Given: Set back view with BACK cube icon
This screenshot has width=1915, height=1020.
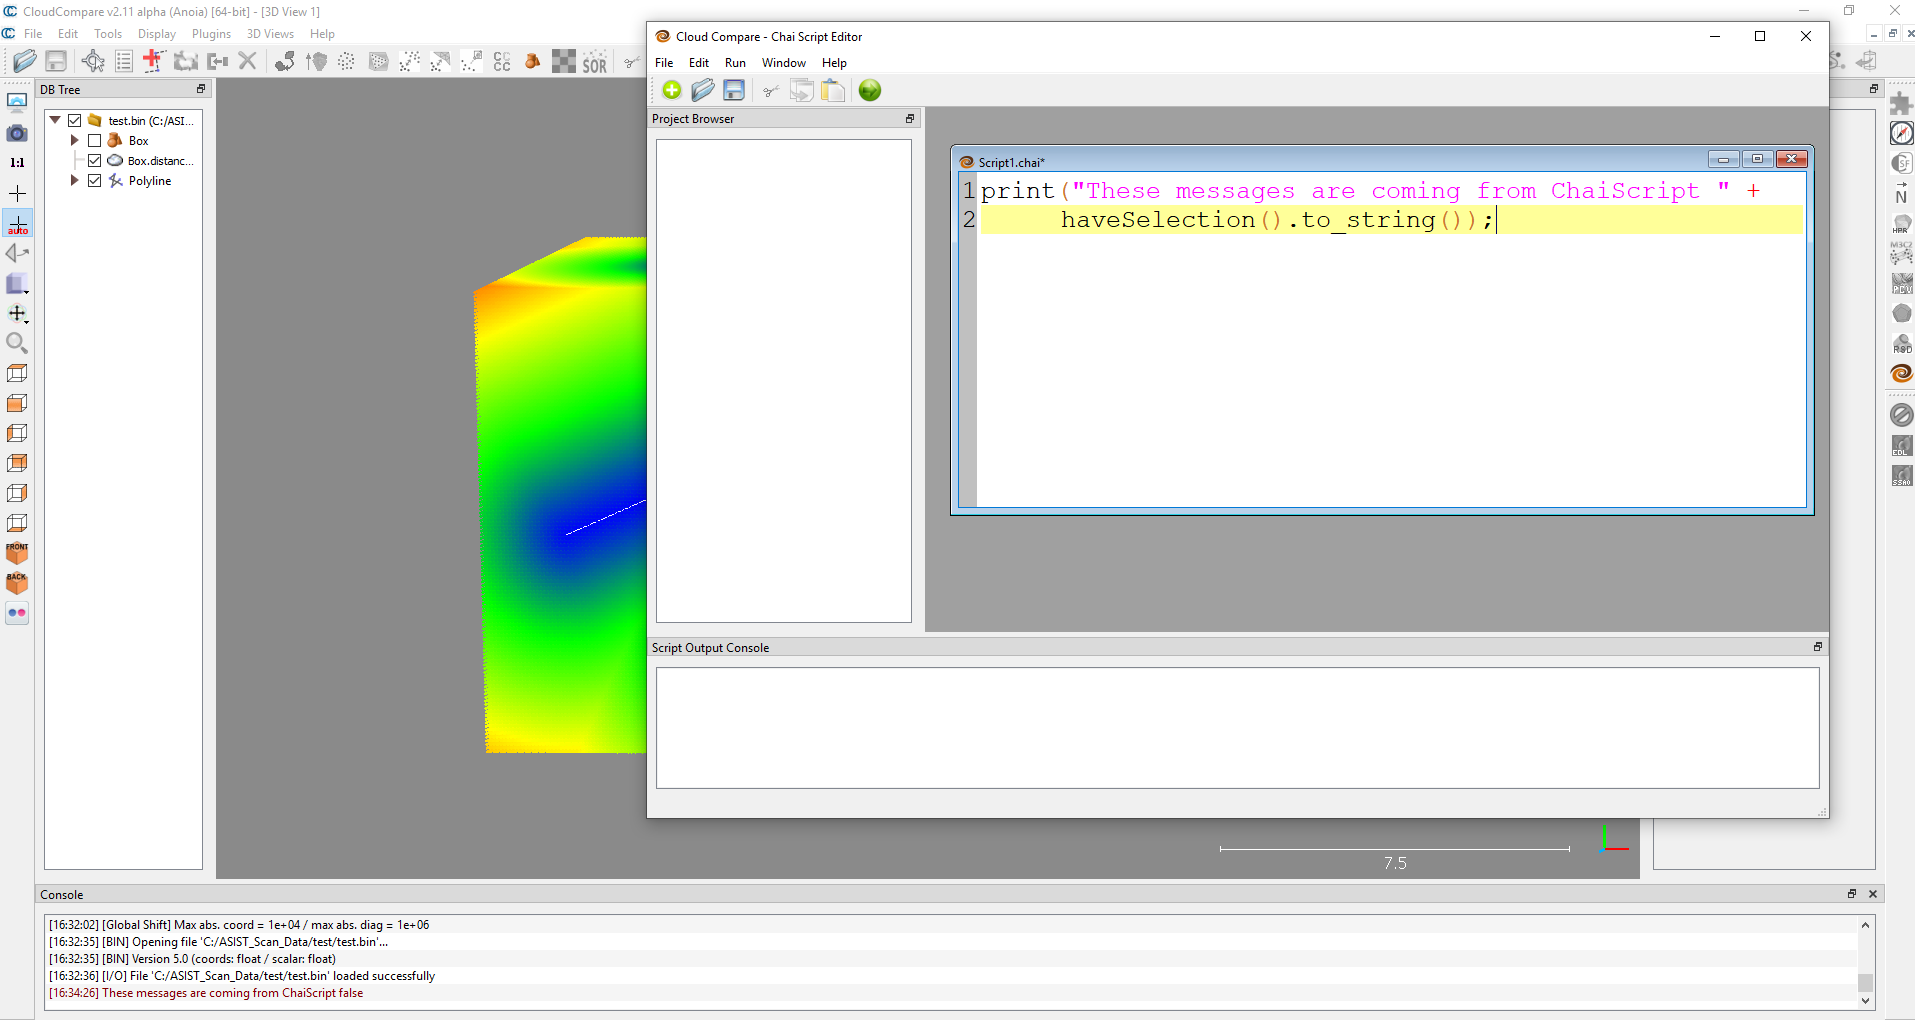Looking at the screenshot, I should coord(17,583).
